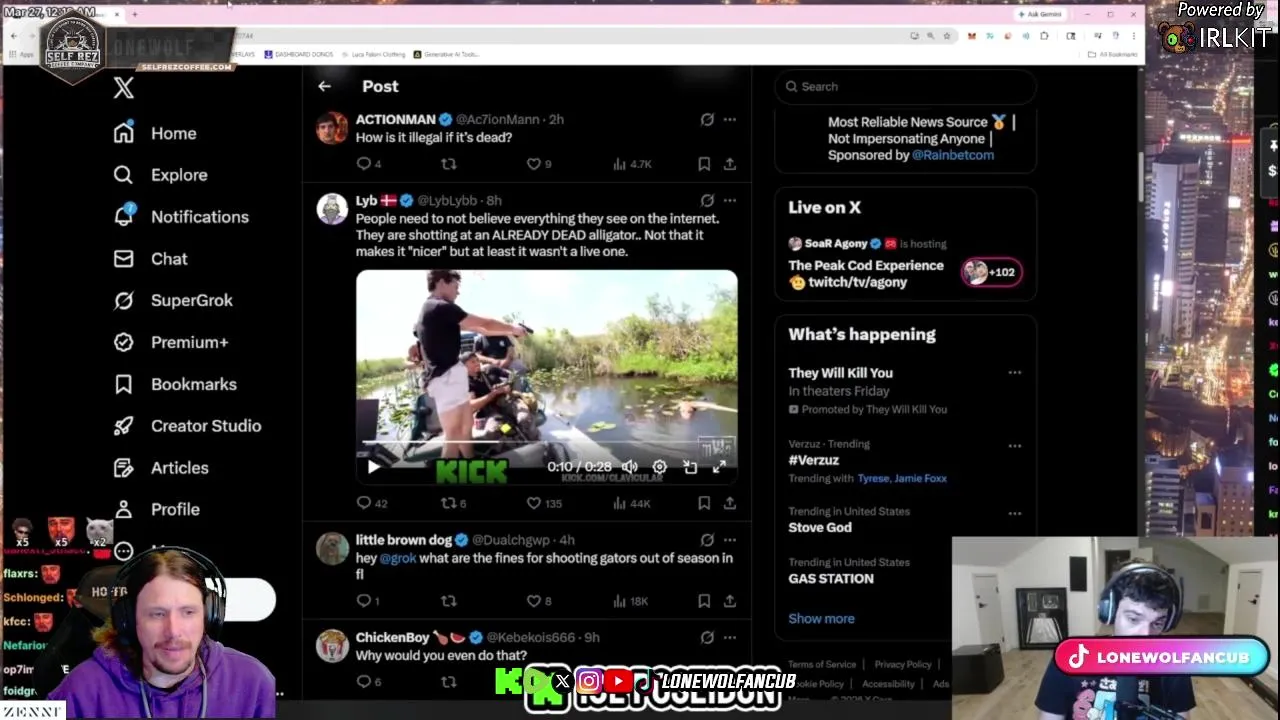Image resolution: width=1280 pixels, height=720 pixels.
Task: Open Premium+ in the sidebar
Action: click(171, 342)
